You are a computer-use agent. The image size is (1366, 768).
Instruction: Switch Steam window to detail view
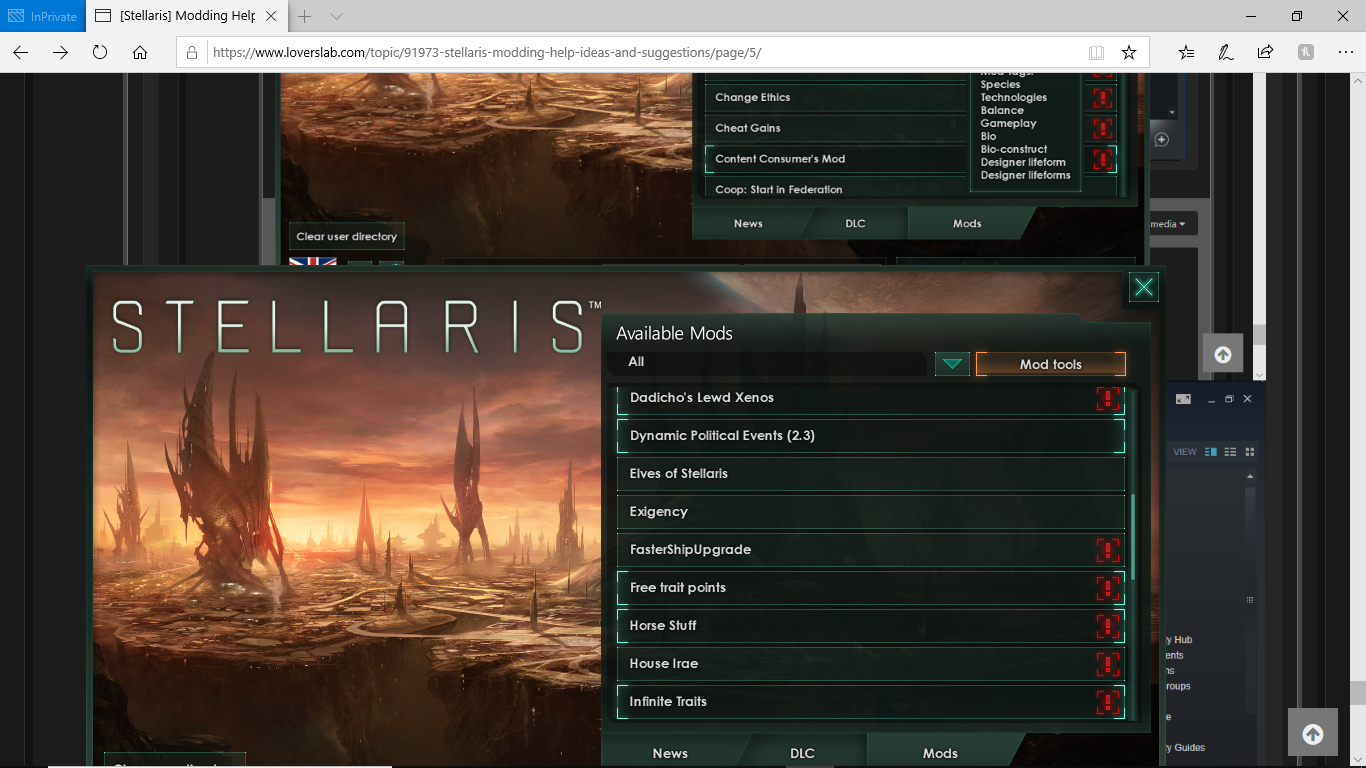pos(1211,452)
